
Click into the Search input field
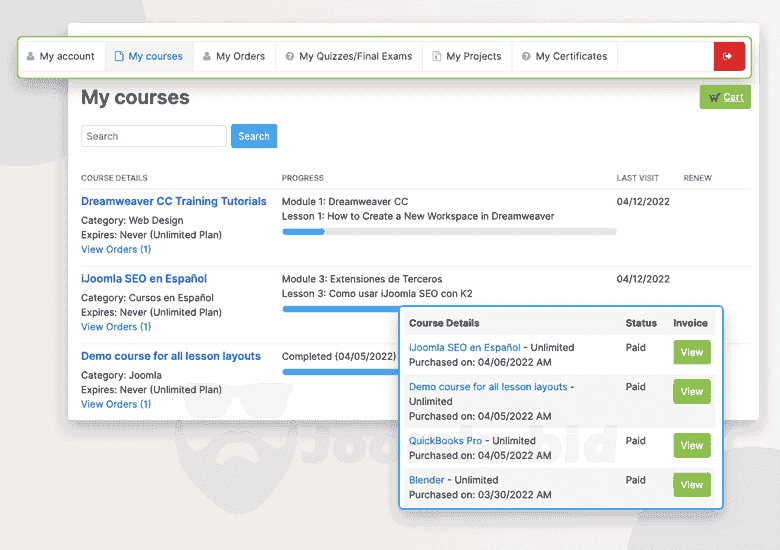(x=153, y=136)
